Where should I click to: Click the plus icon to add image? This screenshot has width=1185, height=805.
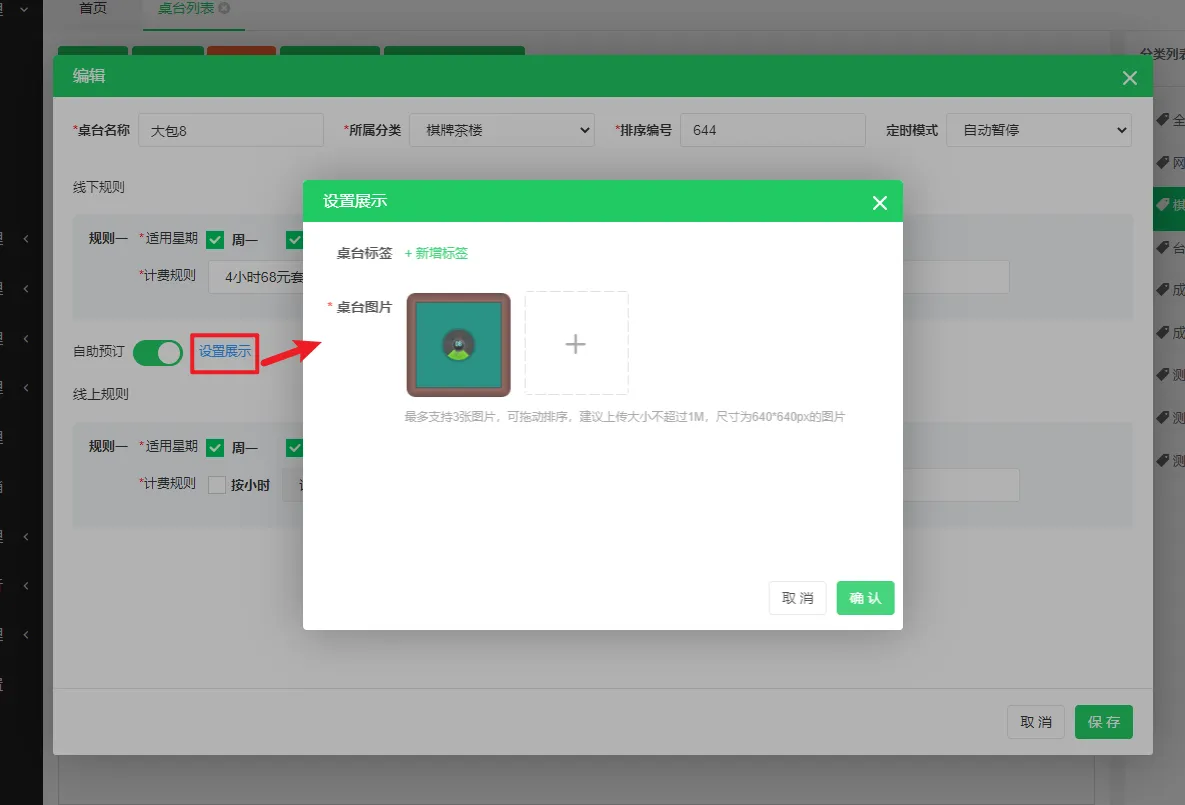pyautogui.click(x=576, y=344)
